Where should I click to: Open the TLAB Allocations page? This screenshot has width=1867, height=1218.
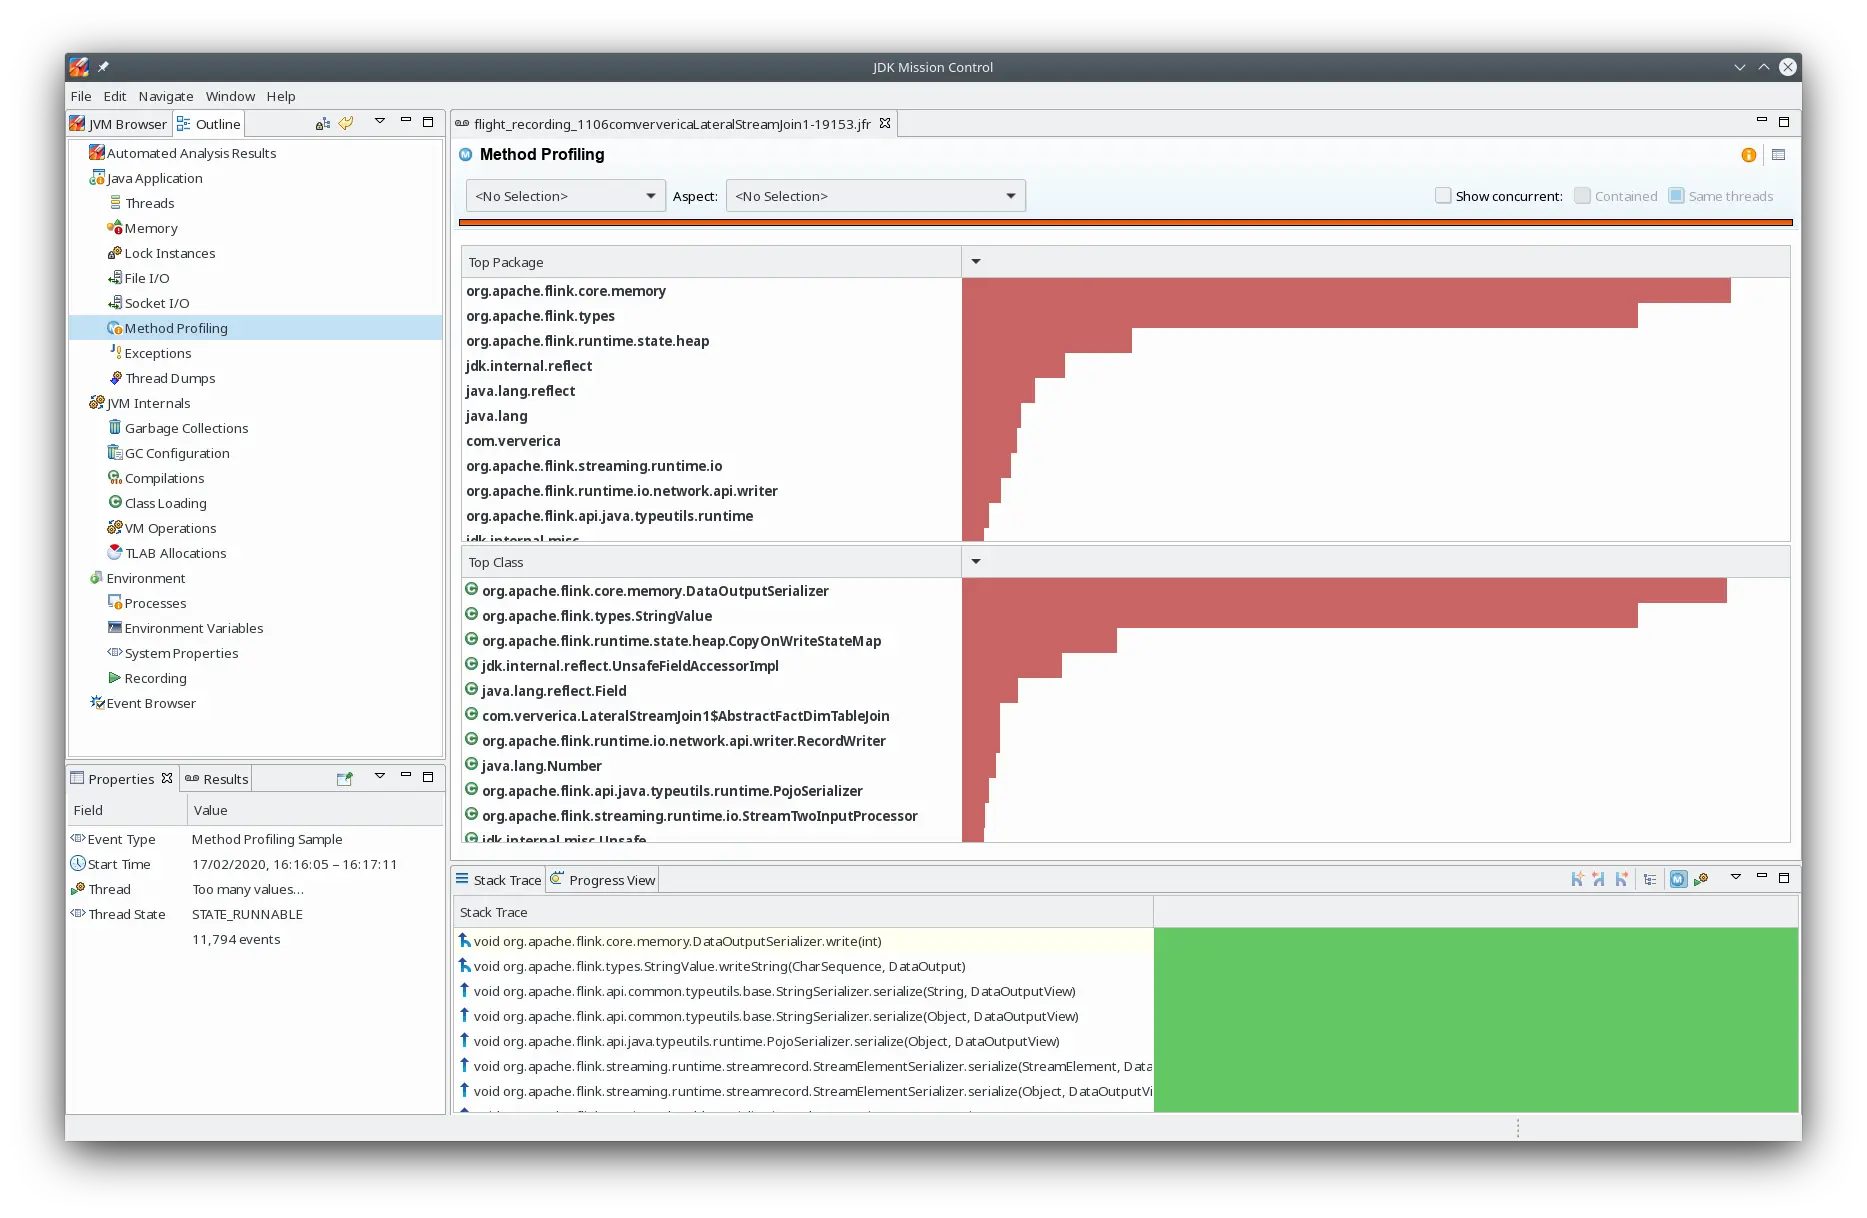point(175,552)
